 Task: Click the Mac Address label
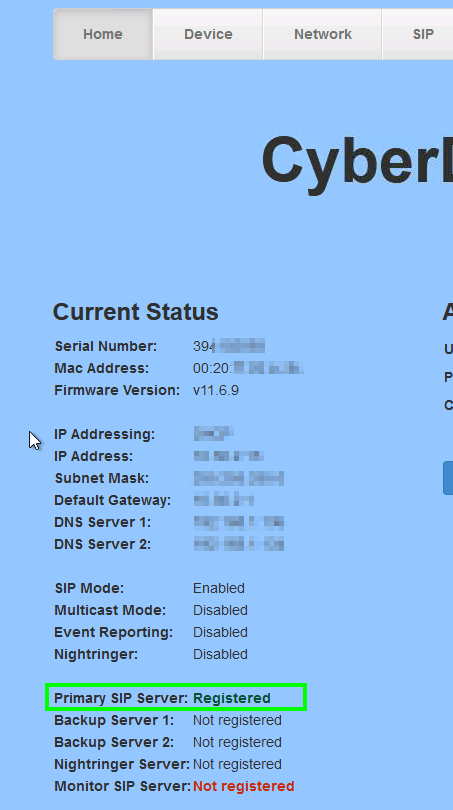coord(101,368)
